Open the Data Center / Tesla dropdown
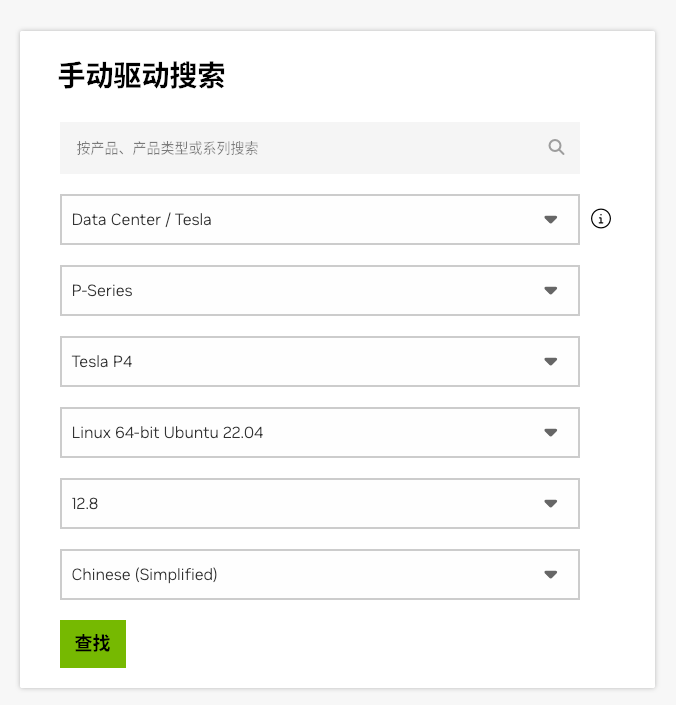676x705 pixels. pos(300,219)
